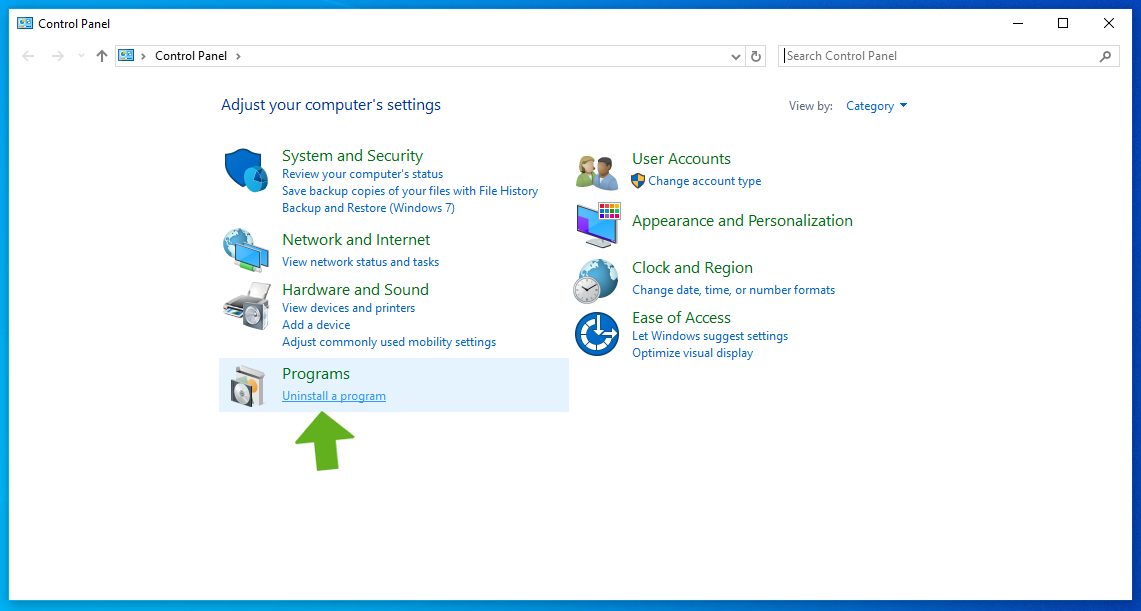
Task: Open the address bar history dropdown
Action: 737,57
